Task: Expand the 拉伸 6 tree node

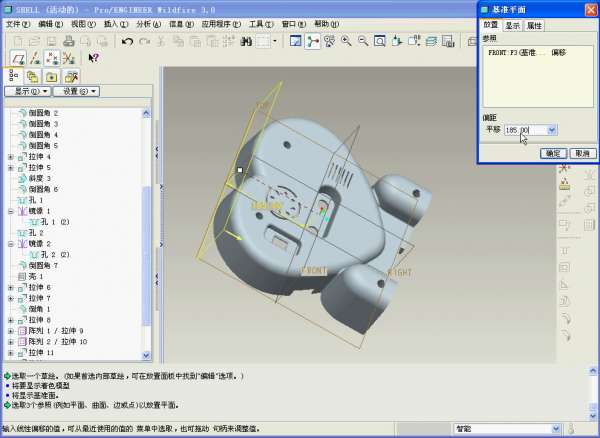Action: 11,287
